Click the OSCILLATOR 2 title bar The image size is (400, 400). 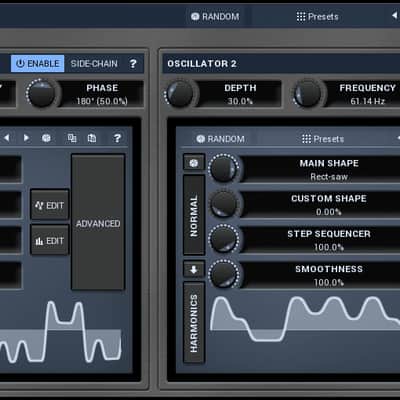(x=281, y=63)
